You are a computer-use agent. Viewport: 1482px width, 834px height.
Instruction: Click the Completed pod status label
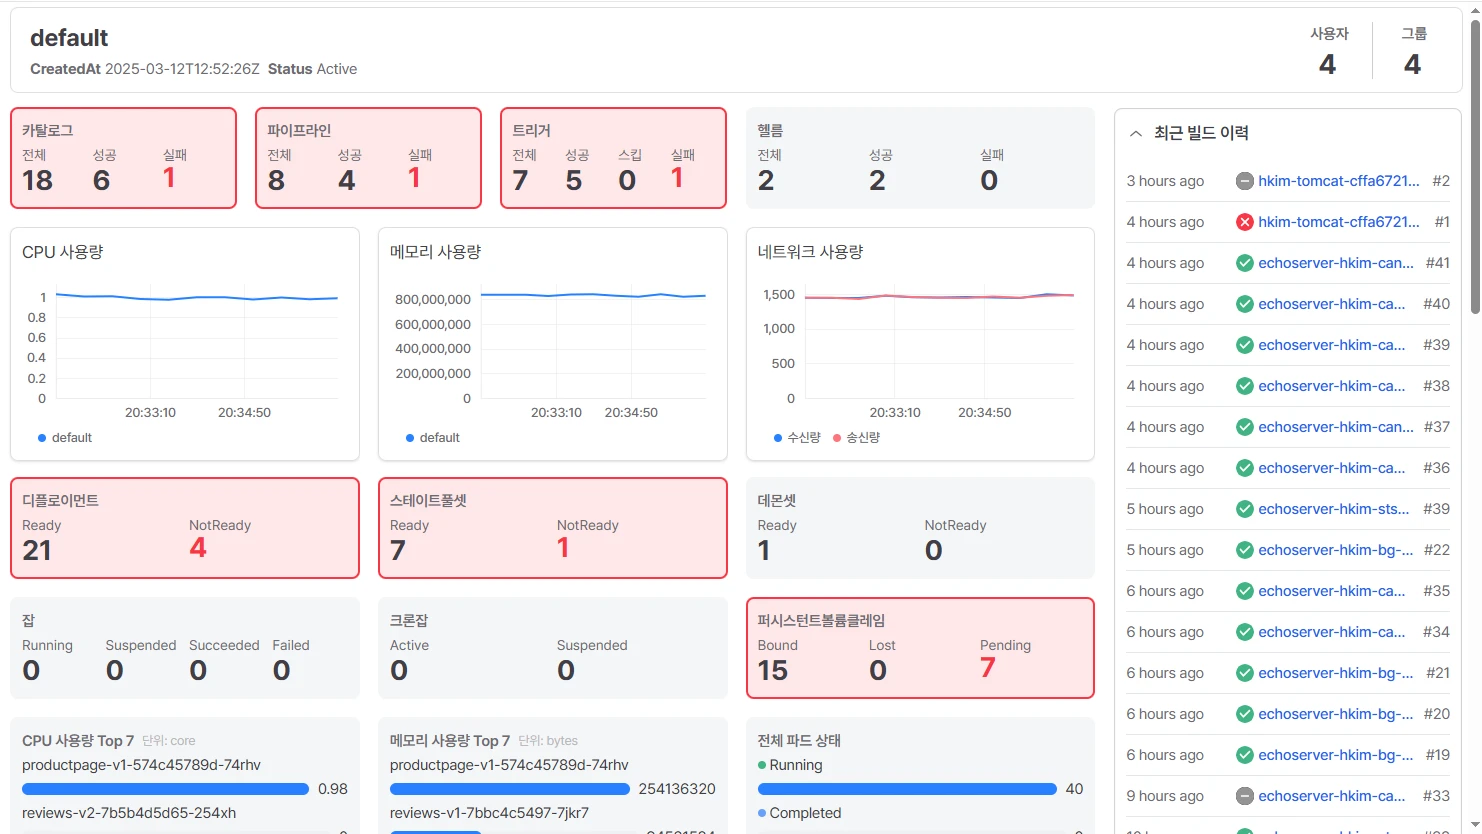click(805, 813)
